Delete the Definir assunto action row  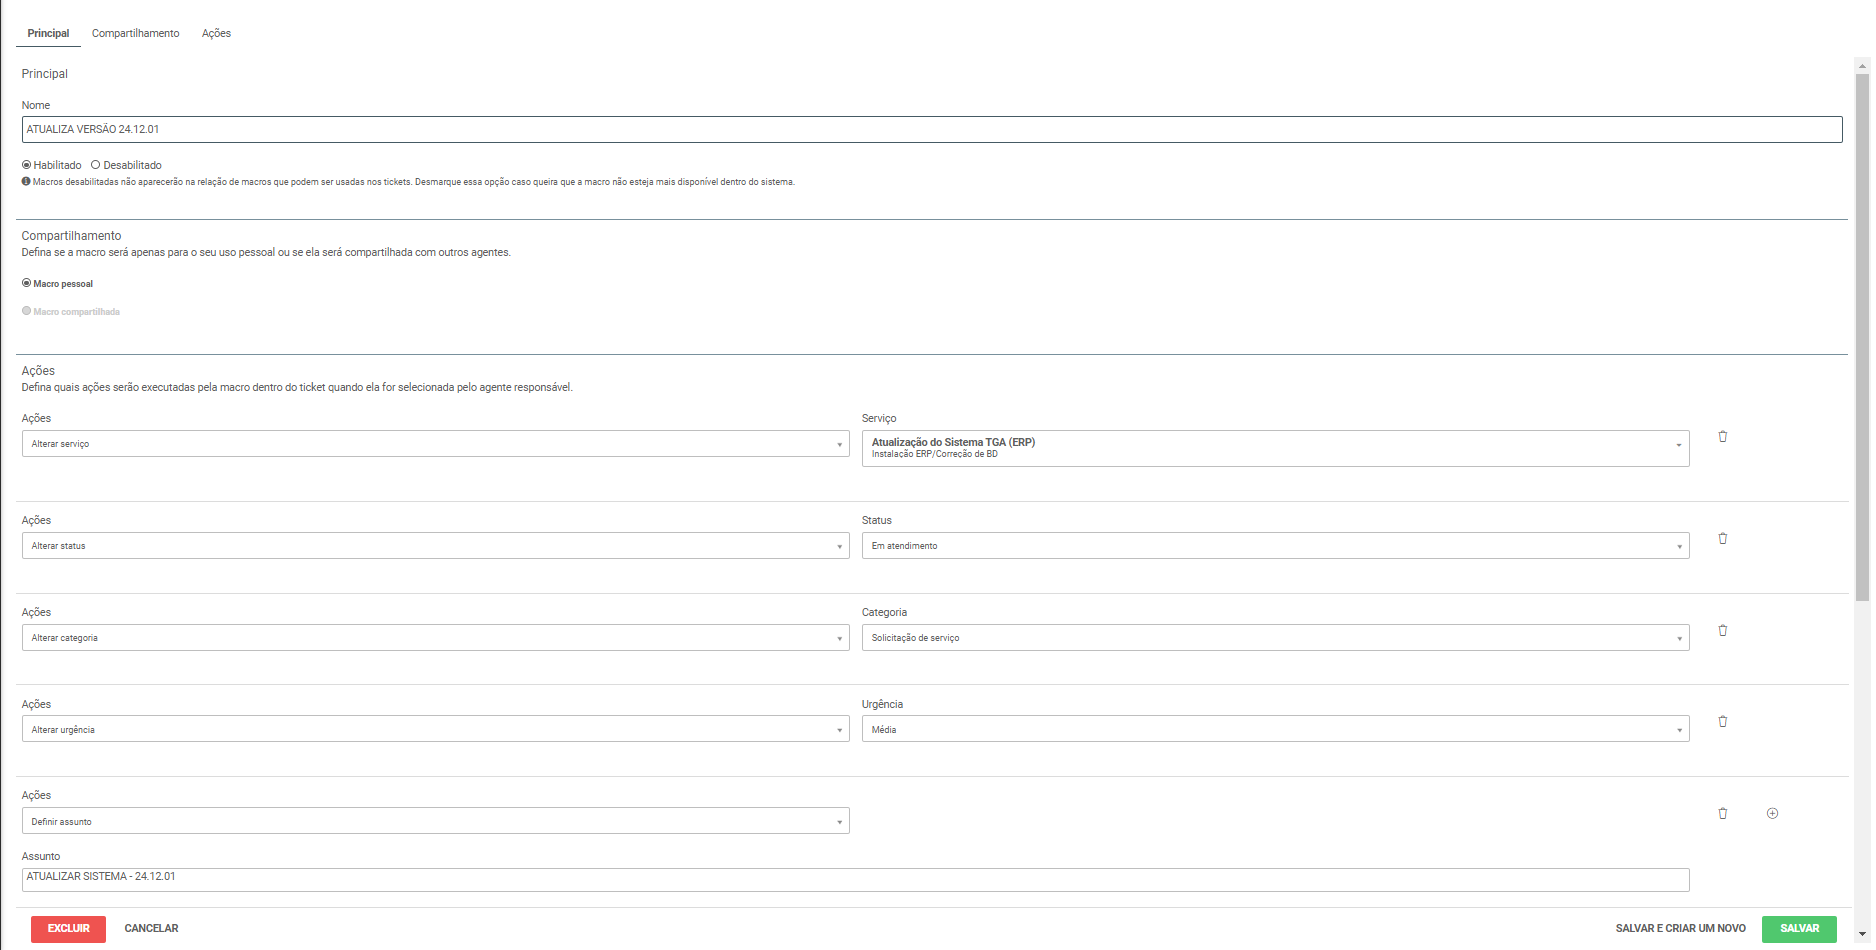tap(1722, 814)
